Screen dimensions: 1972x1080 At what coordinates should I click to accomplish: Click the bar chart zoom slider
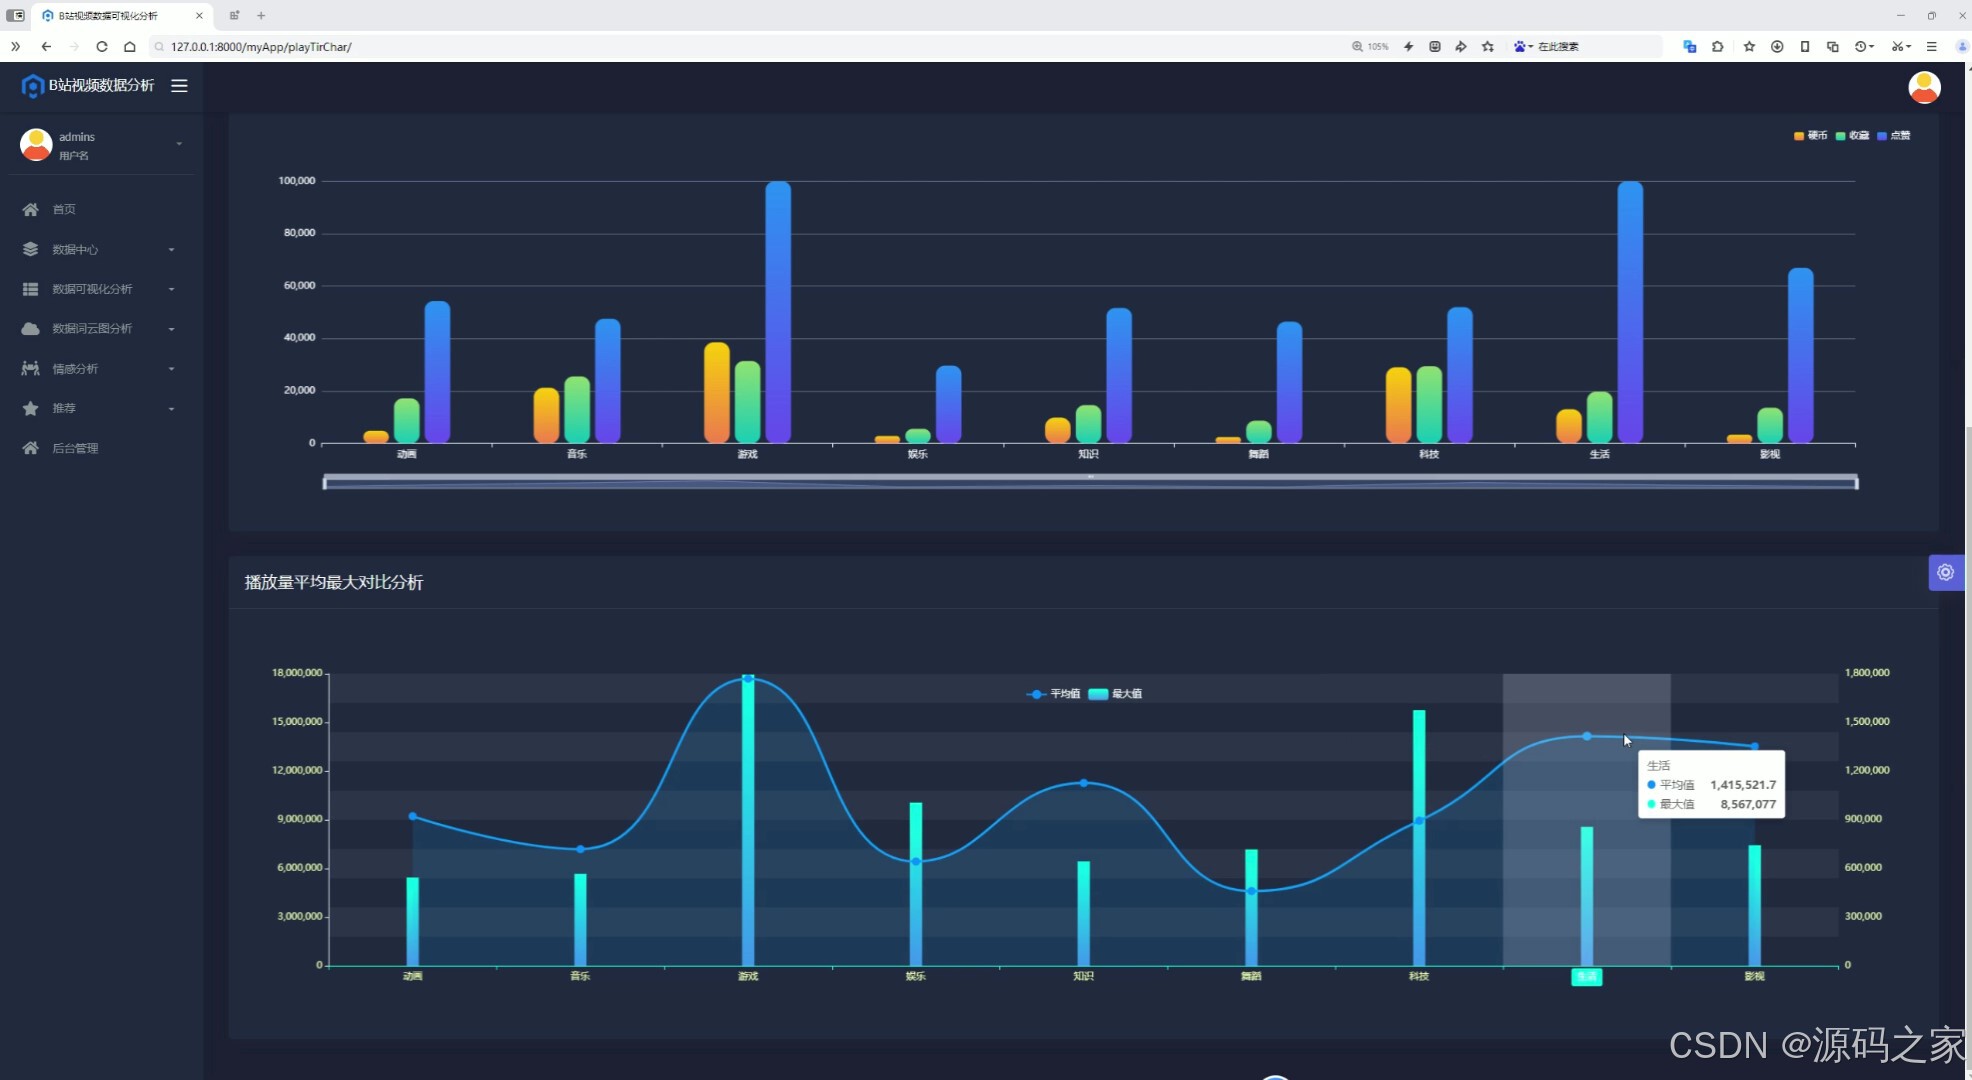click(1090, 483)
